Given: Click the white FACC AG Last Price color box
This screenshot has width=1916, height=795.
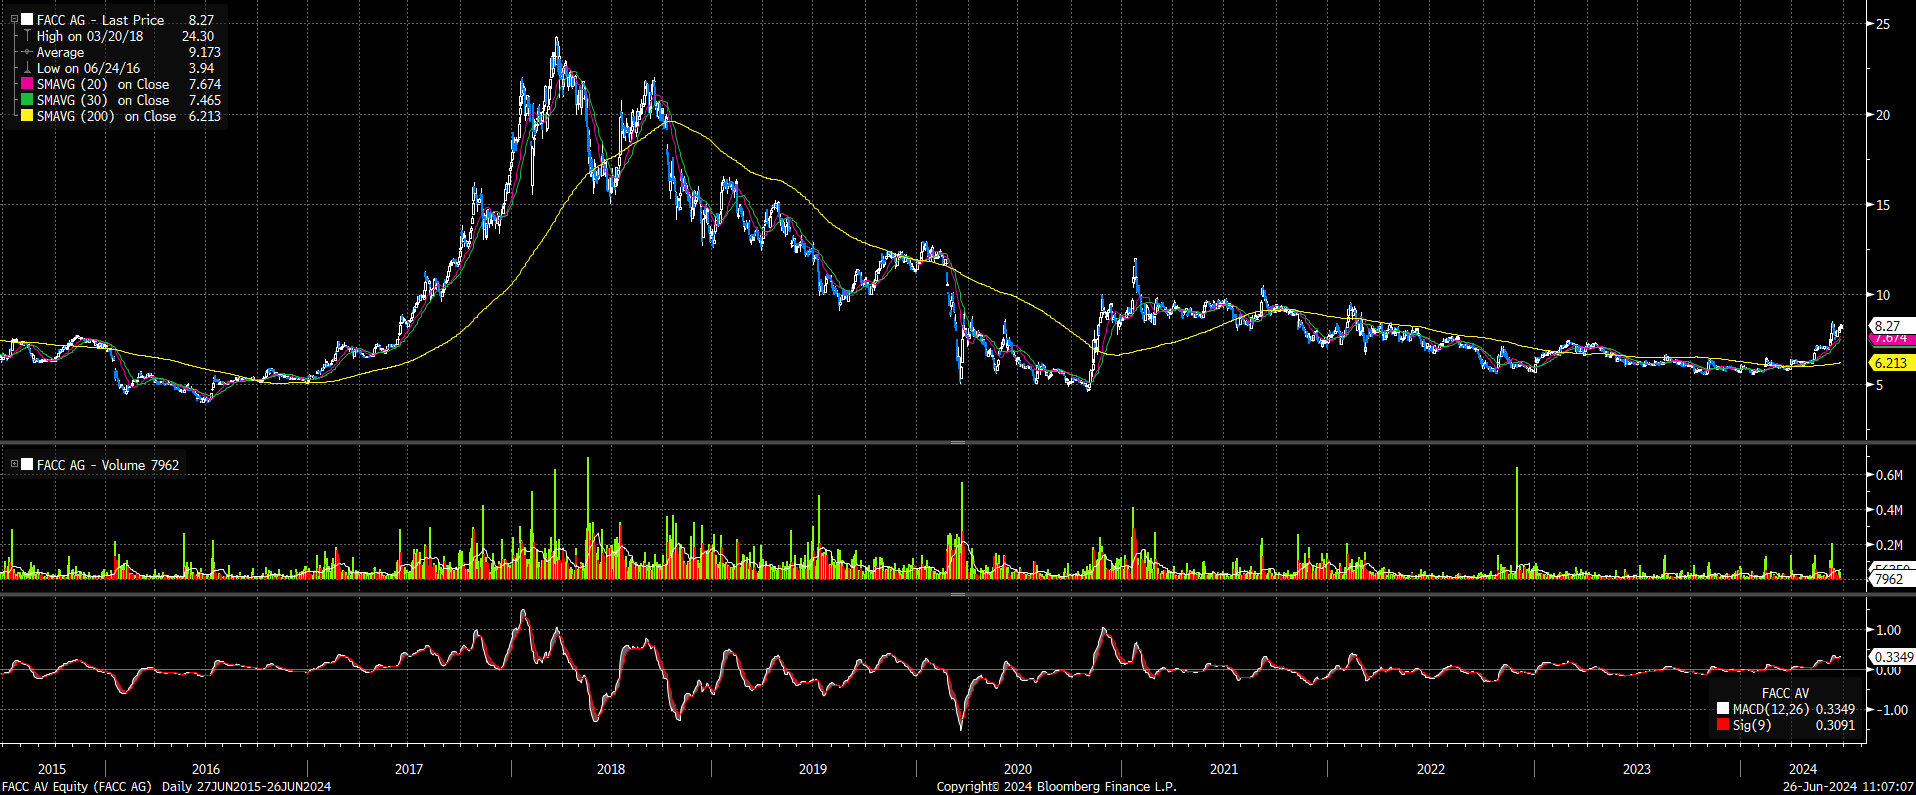Looking at the screenshot, I should point(27,19).
